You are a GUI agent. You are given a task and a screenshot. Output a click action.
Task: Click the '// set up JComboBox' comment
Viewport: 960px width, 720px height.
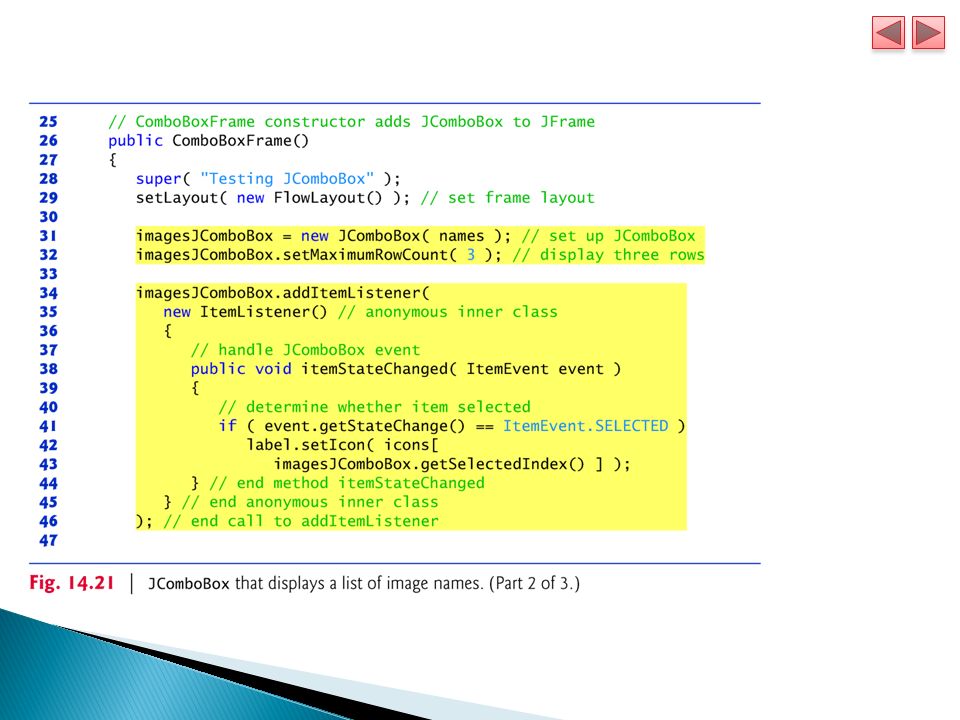(x=609, y=236)
